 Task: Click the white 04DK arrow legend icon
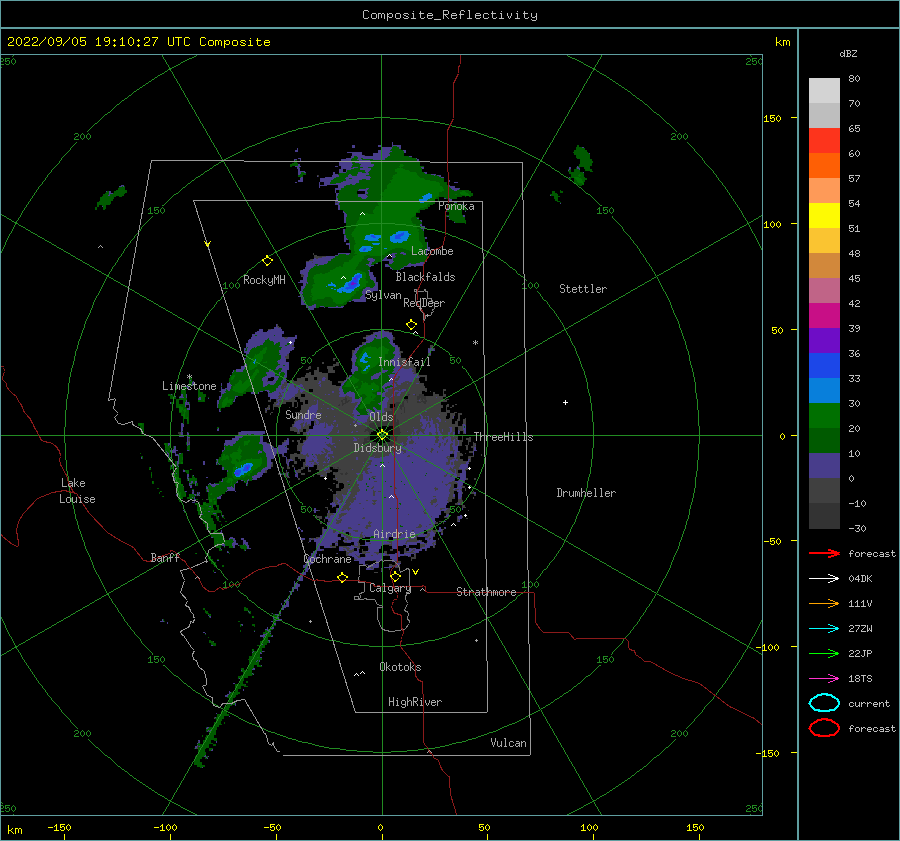click(x=824, y=579)
